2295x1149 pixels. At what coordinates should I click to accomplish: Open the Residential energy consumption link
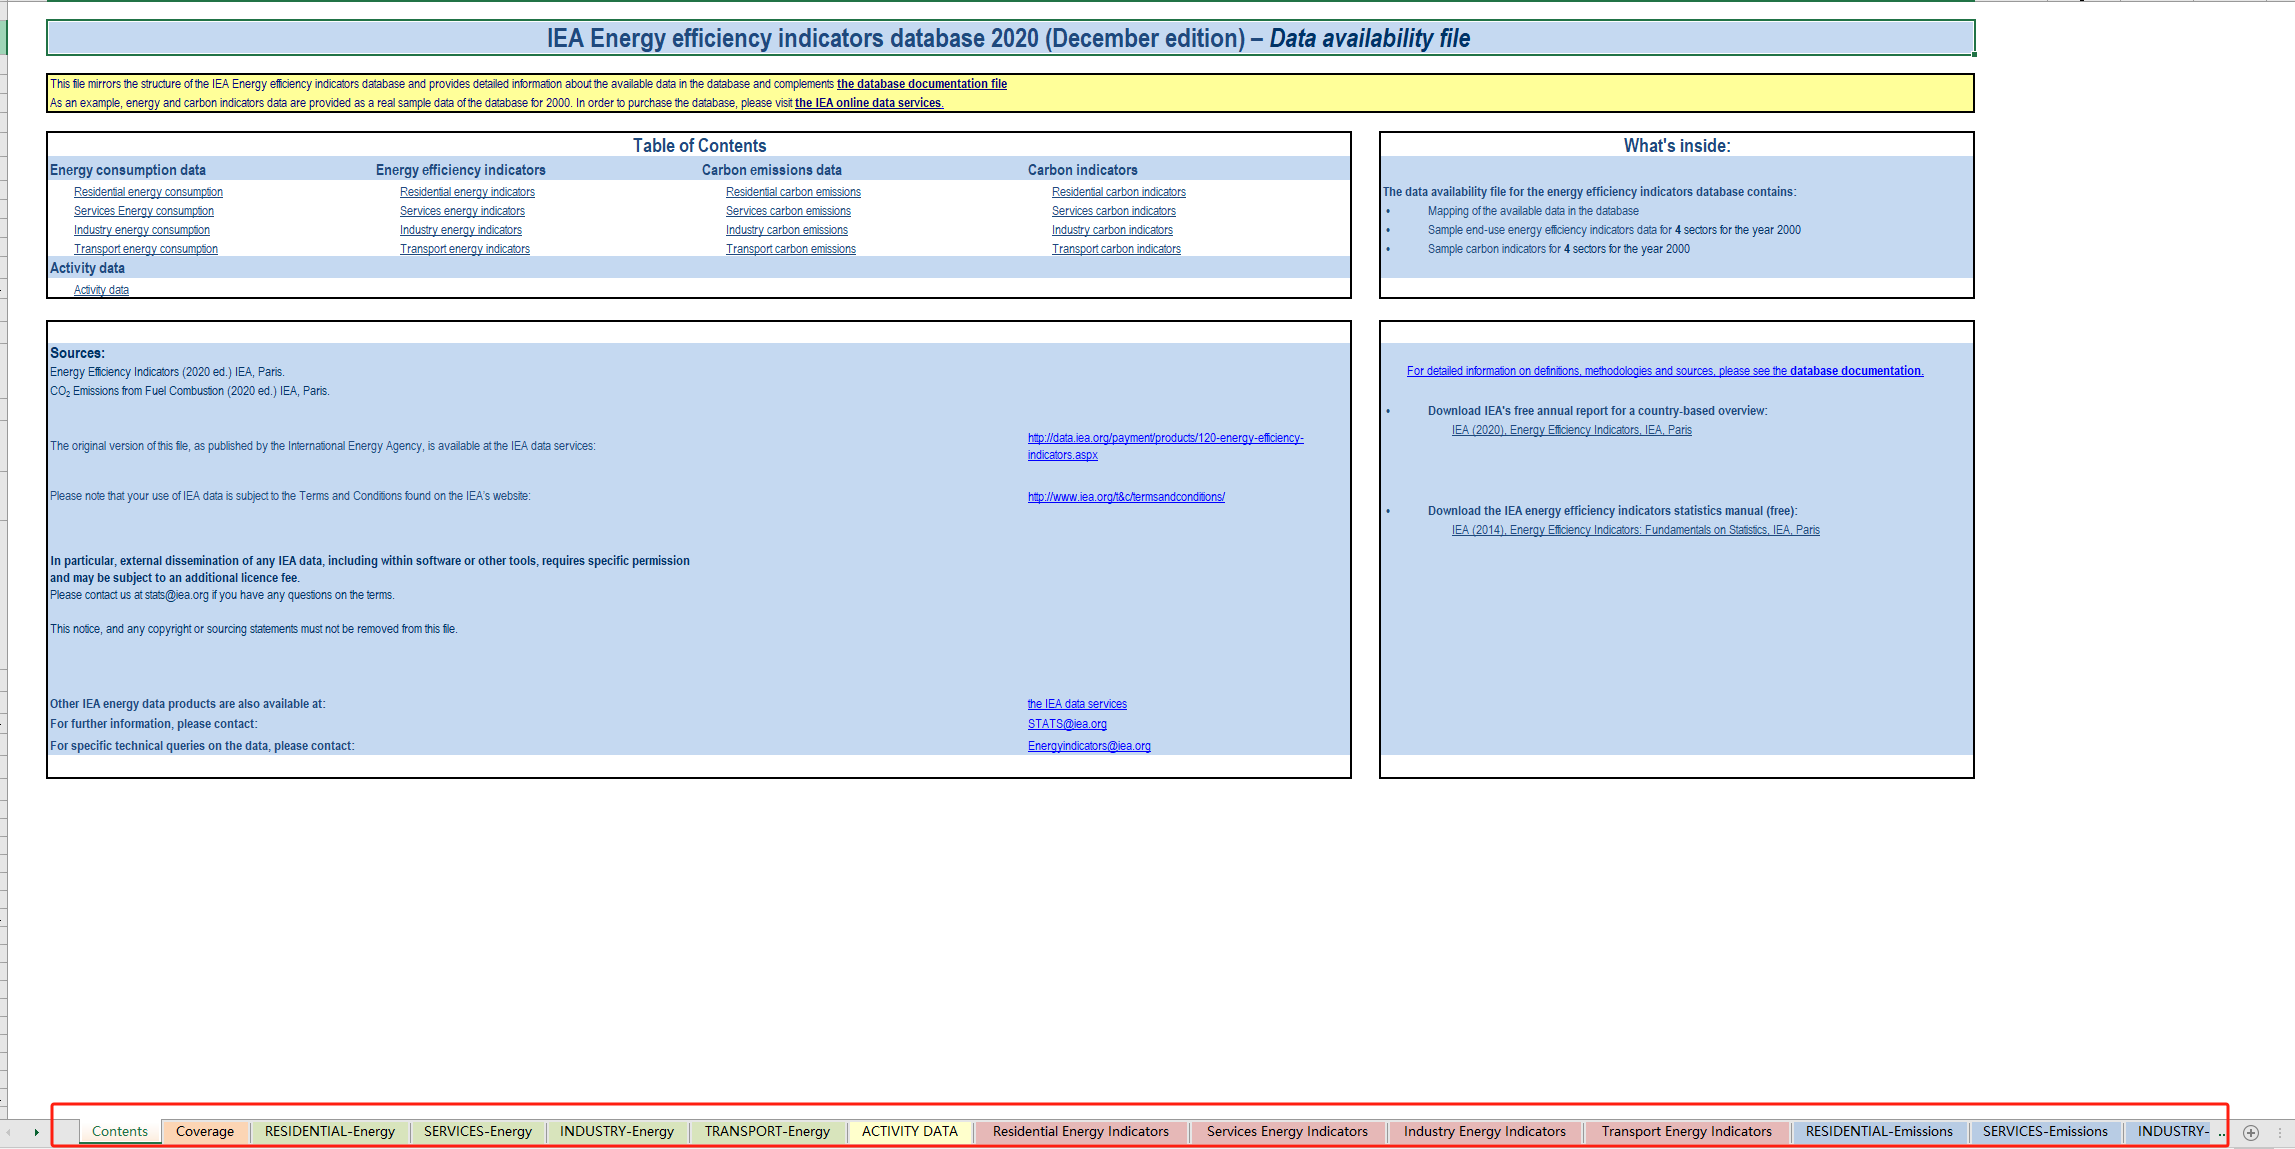[x=148, y=192]
